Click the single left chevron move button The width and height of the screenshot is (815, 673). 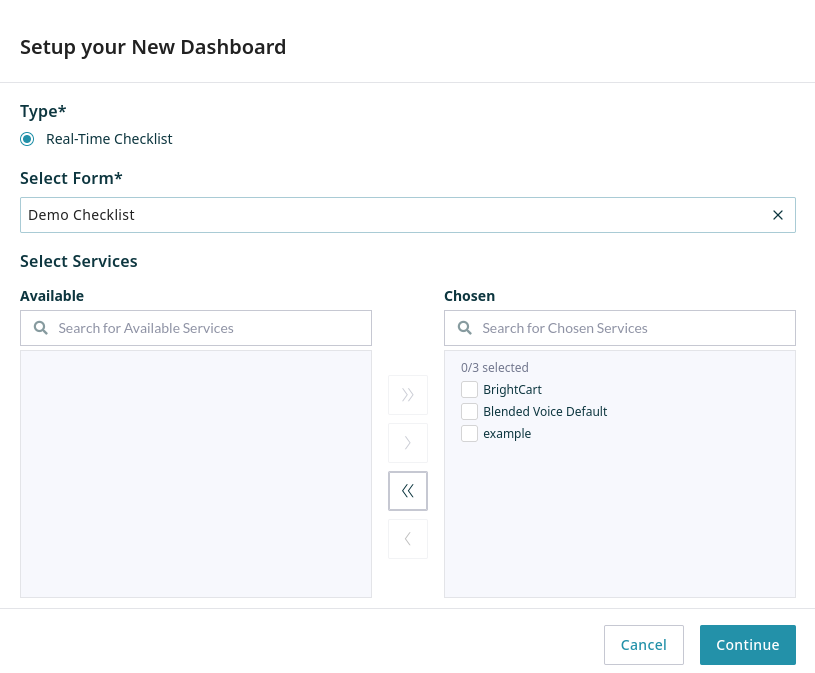[407, 539]
